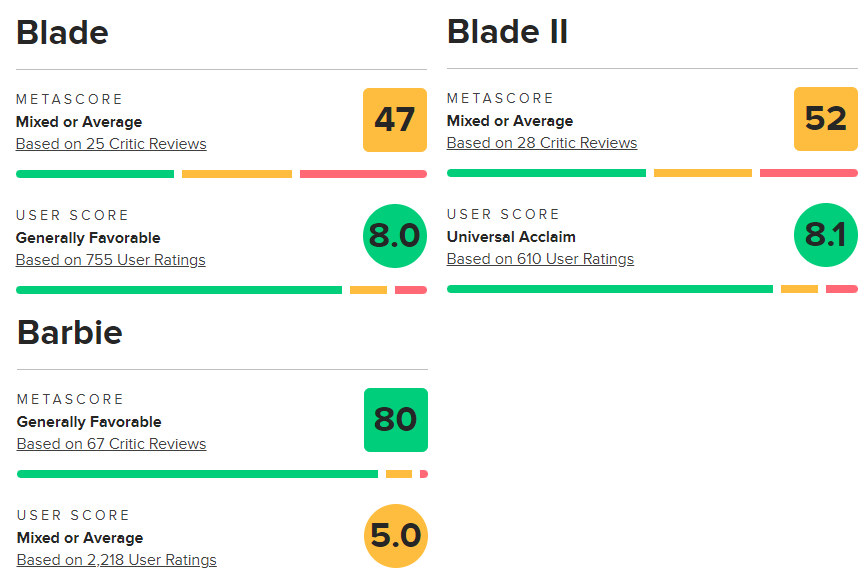Open Based on 25 Critic Reviews link
The width and height of the screenshot is (867, 582).
pyautogui.click(x=111, y=144)
